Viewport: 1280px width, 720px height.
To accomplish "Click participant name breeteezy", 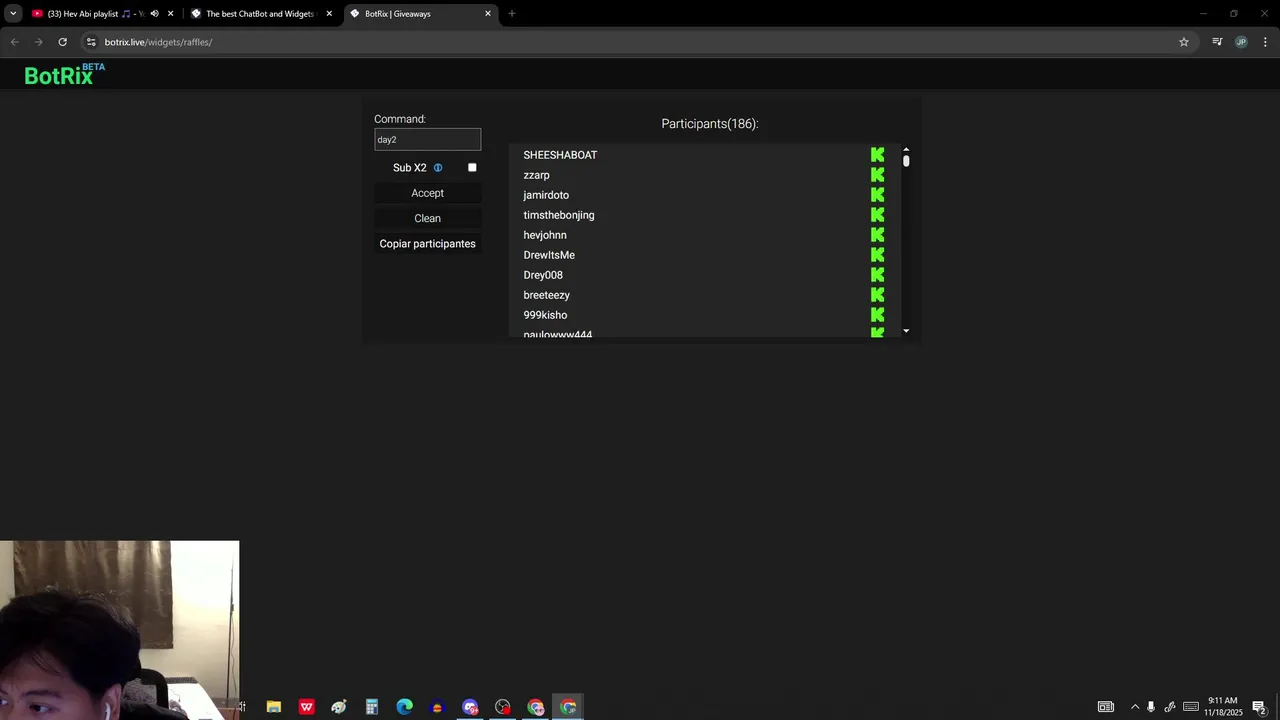I will tap(546, 295).
